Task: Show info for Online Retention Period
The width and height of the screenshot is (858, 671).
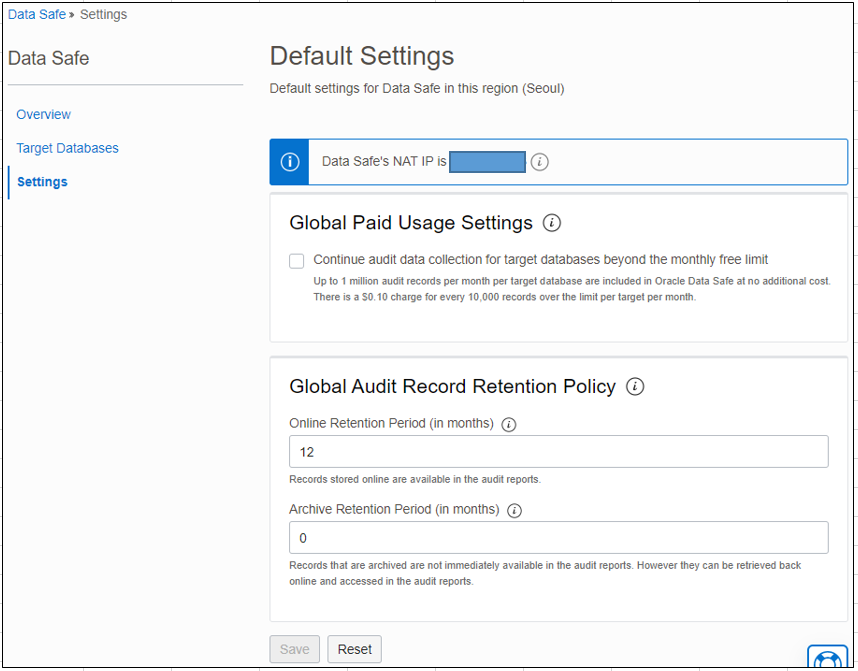Action: coord(509,424)
